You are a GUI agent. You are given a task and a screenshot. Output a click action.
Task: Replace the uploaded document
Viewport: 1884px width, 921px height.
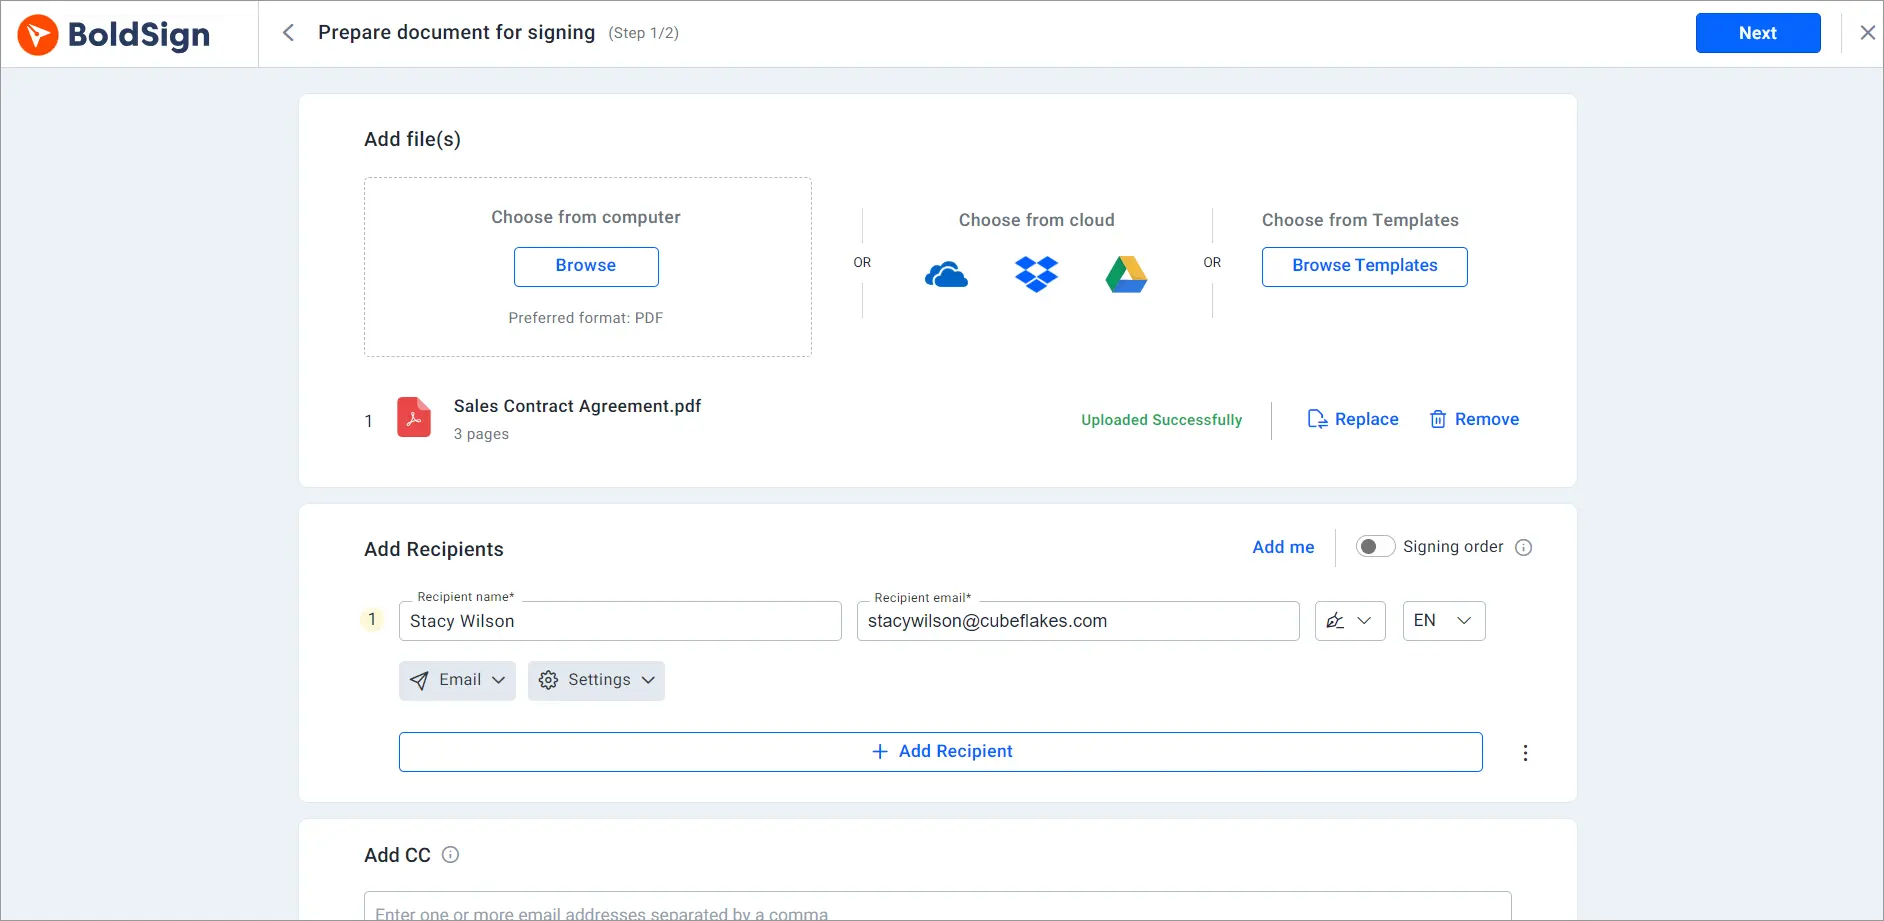point(1353,419)
